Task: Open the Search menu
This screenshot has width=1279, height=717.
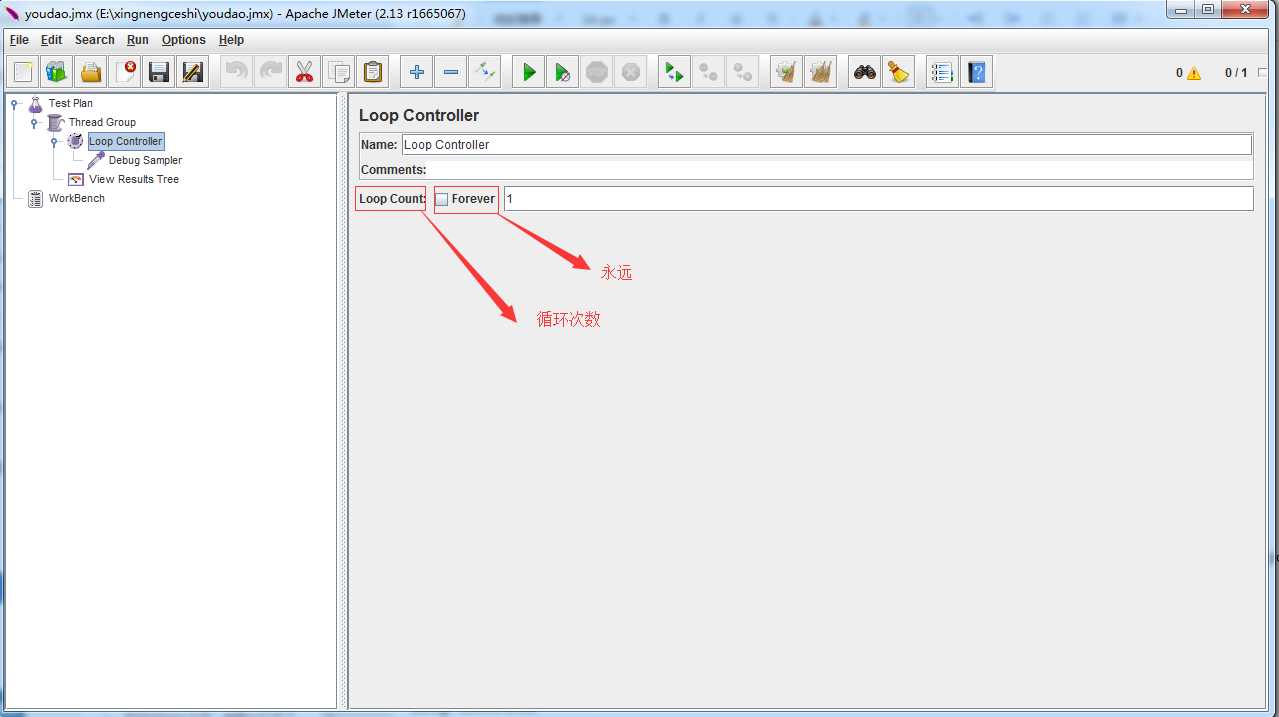Action: (94, 40)
